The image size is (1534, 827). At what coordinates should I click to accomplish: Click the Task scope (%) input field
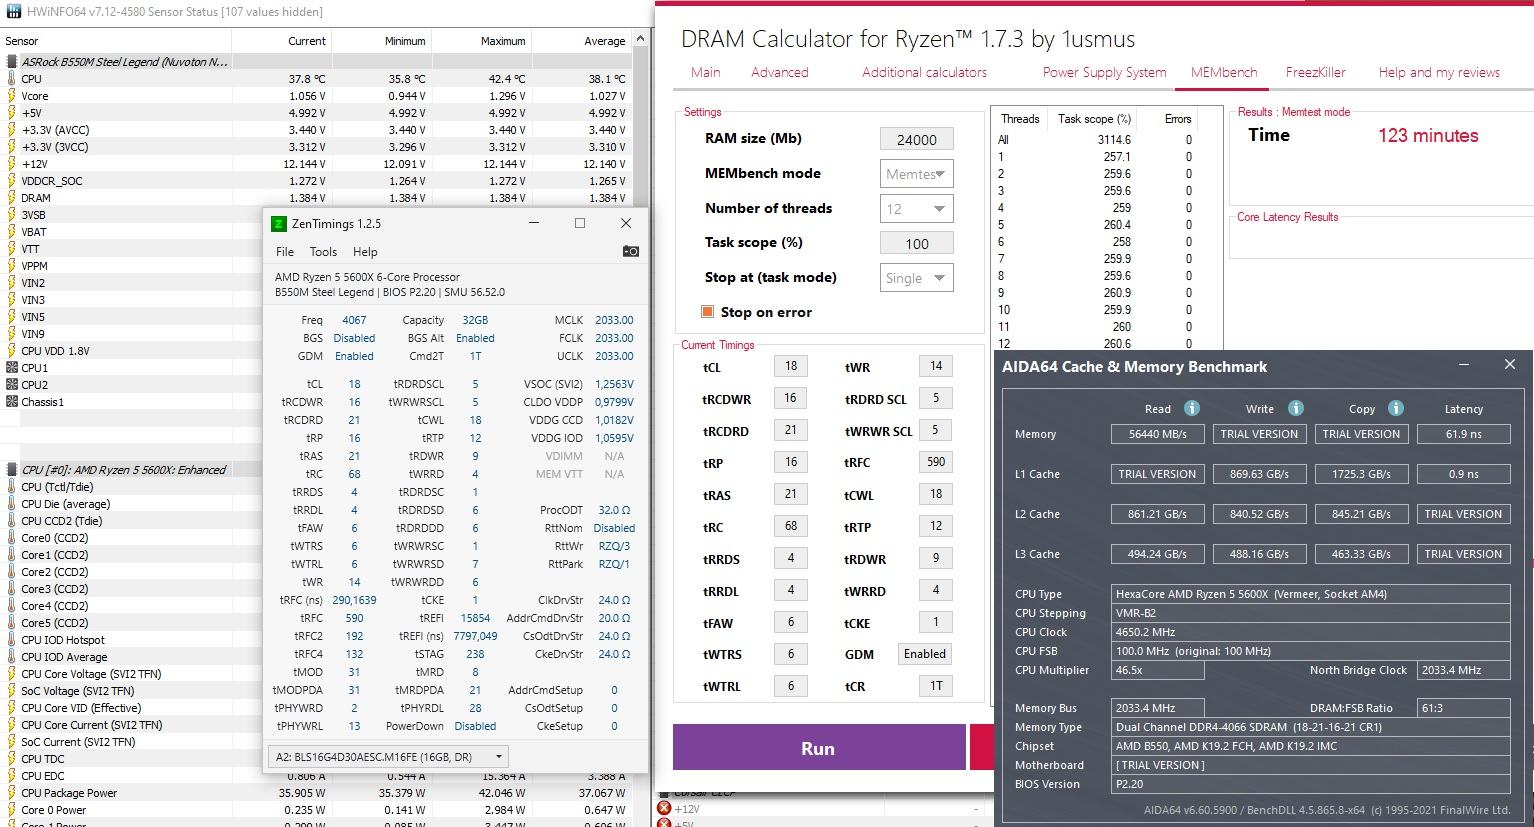916,243
